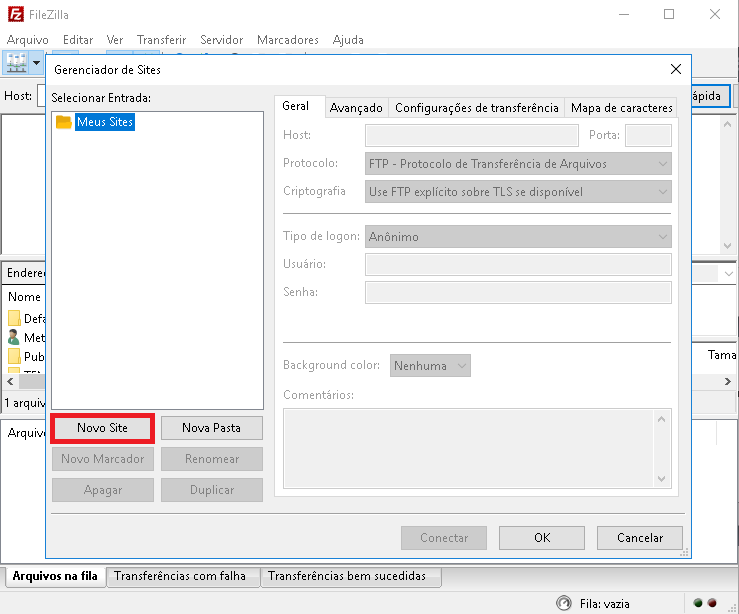Click the Novo Site button
Screen dimensions: 739x614
102,428
